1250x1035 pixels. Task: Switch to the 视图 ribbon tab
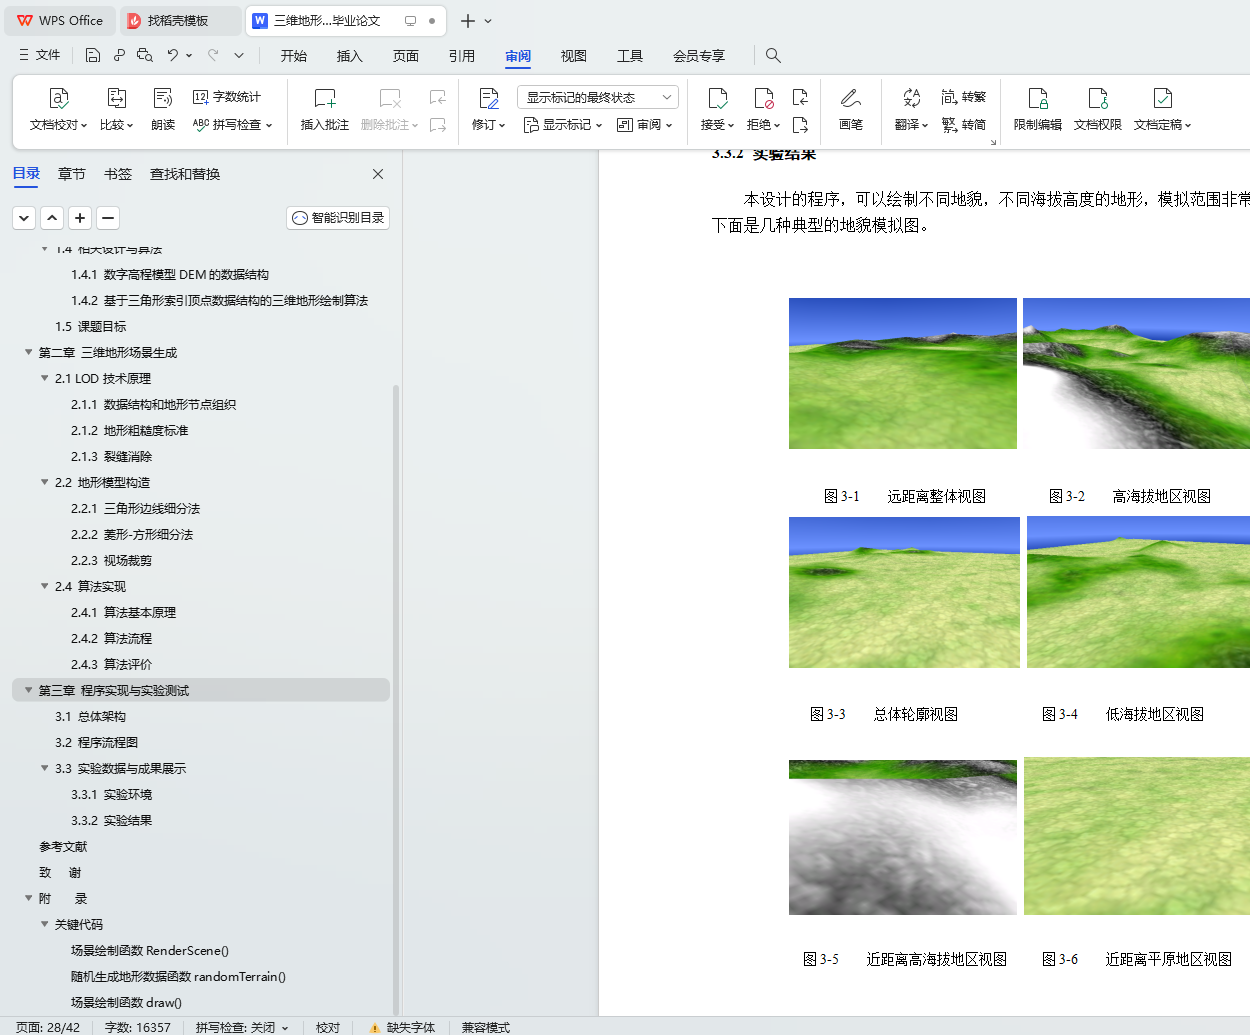click(574, 56)
